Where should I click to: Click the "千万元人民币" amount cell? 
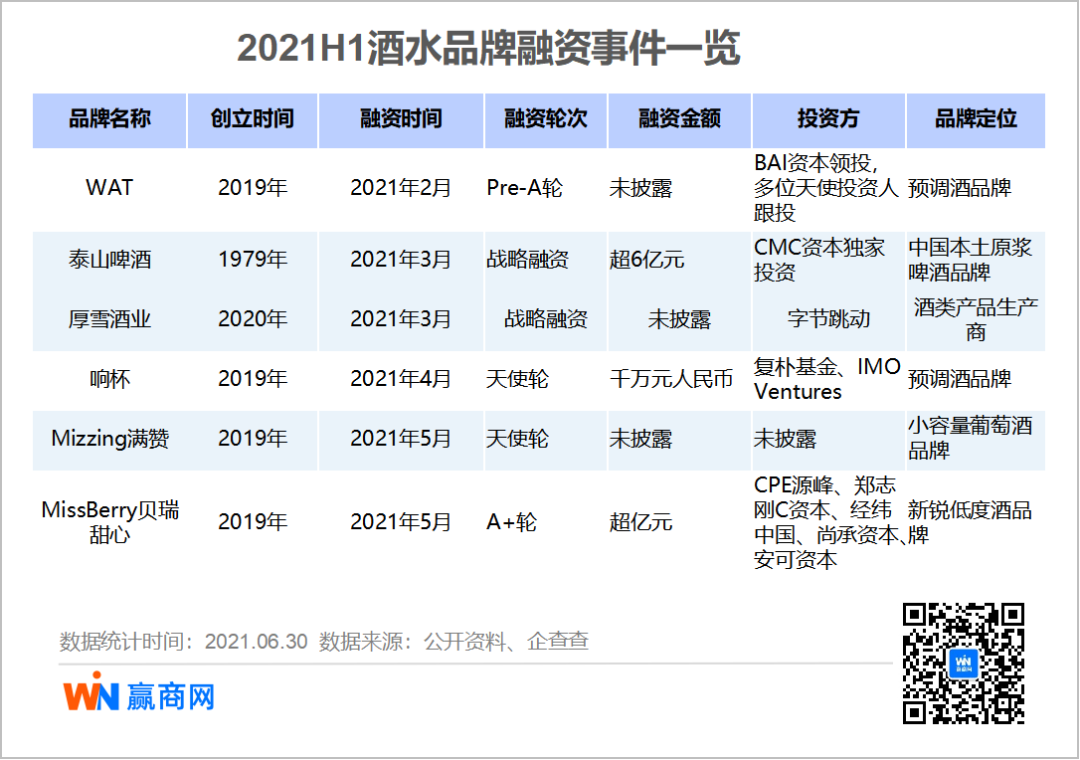672,379
